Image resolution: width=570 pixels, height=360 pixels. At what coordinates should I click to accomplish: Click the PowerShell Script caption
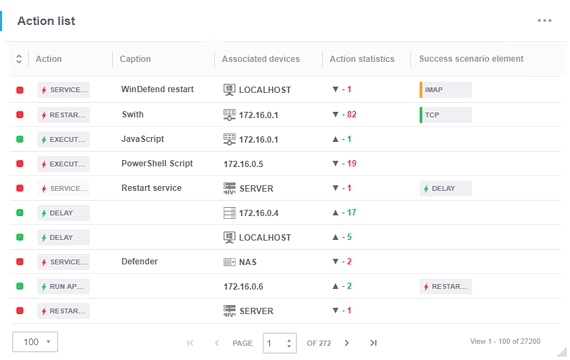(157, 164)
